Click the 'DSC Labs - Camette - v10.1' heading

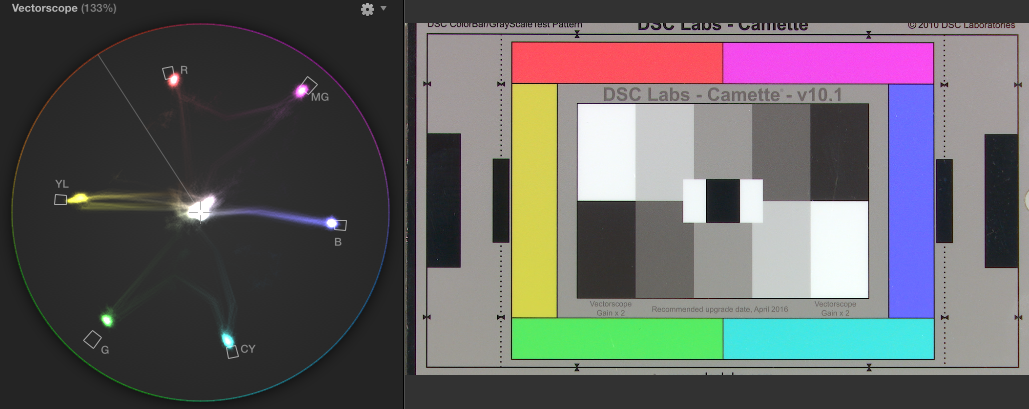[723, 95]
